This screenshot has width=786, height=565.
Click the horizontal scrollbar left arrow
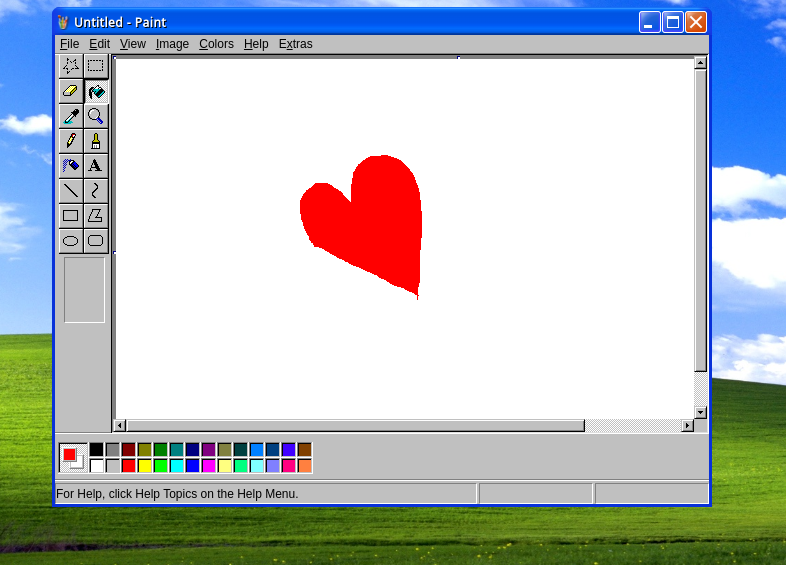pos(119,426)
